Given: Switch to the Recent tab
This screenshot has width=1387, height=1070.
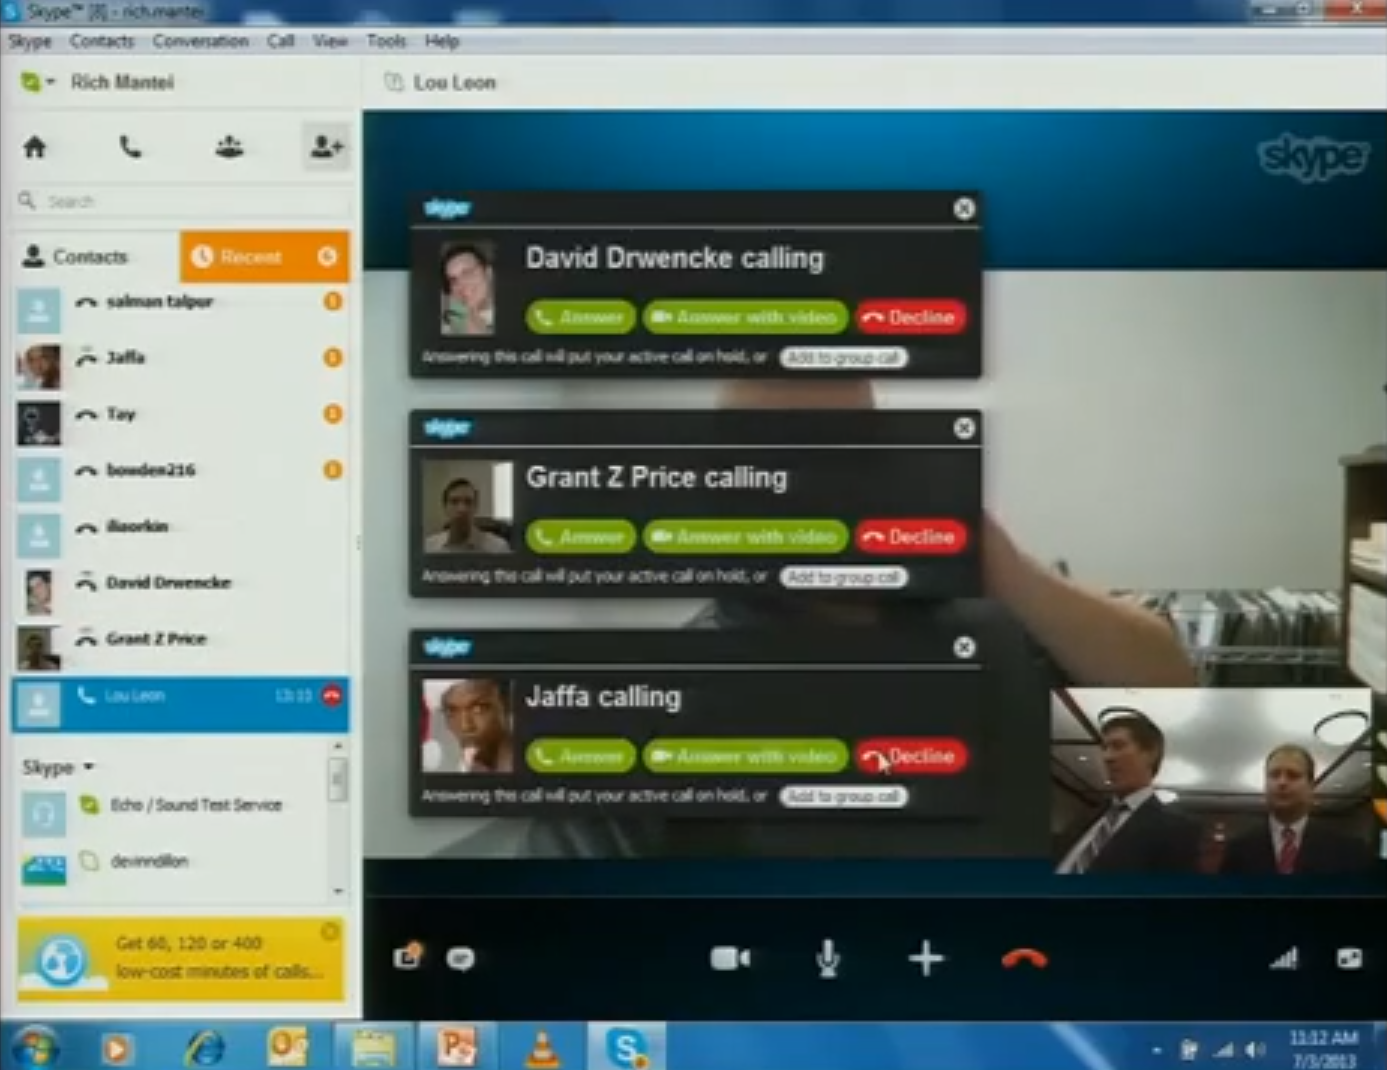Looking at the screenshot, I should tap(265, 257).
